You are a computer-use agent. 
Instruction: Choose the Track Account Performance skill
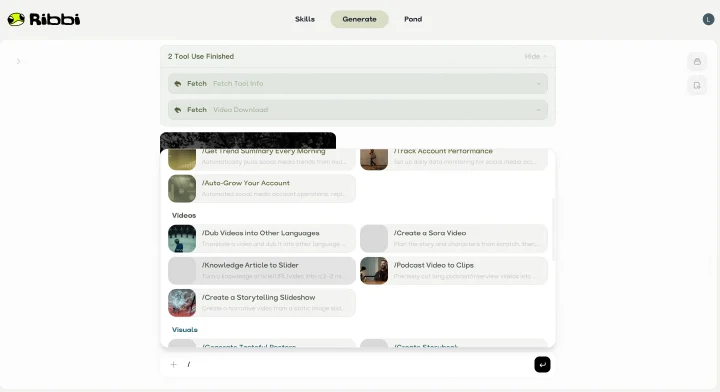[x=454, y=159]
